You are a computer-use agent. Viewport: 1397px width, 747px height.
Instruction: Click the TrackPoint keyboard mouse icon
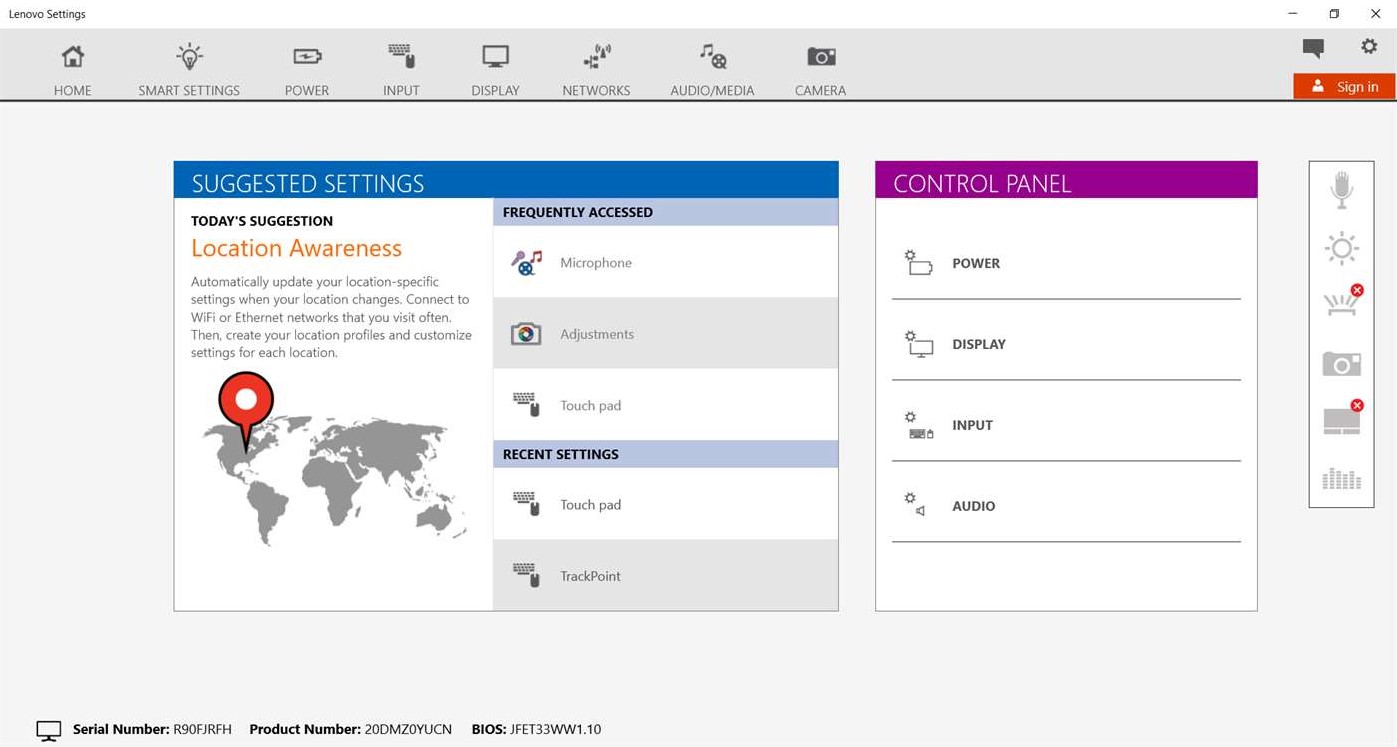(x=526, y=575)
